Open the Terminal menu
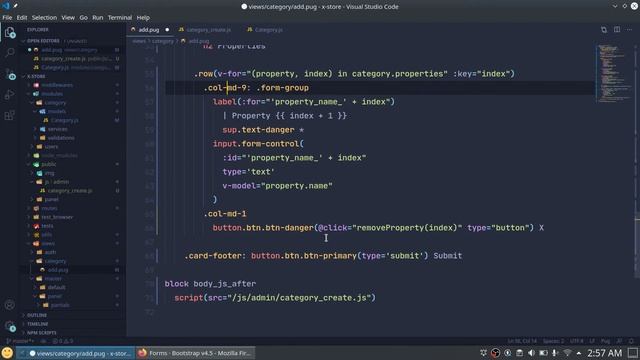Image resolution: width=640 pixels, height=360 pixels. tap(120, 18)
